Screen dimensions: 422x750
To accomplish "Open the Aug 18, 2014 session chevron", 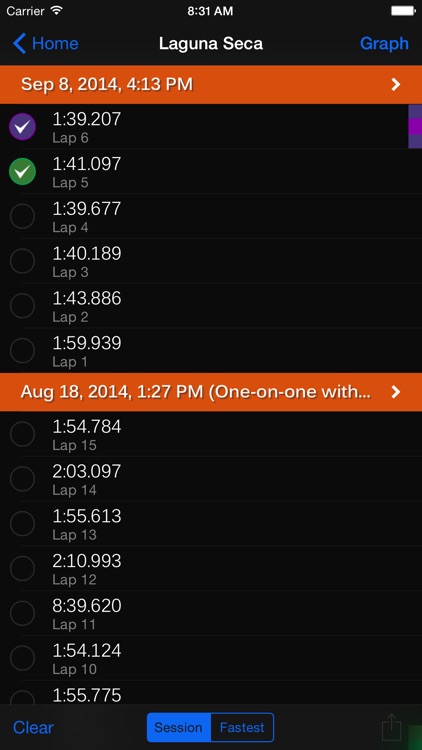I will tap(396, 392).
